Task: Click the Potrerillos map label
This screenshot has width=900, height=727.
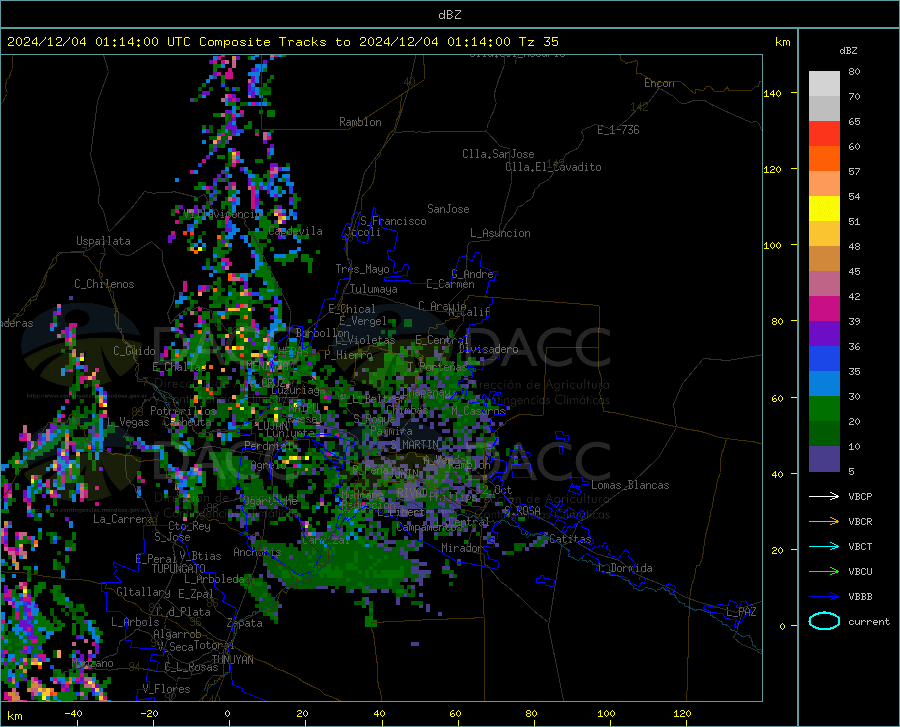Action: pos(183,411)
